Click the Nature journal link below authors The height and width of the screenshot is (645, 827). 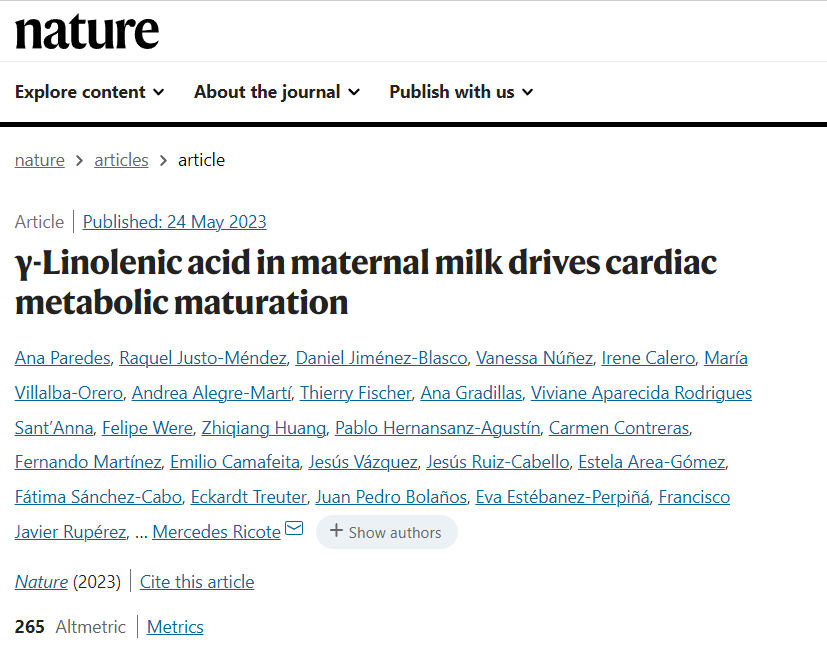(x=41, y=582)
